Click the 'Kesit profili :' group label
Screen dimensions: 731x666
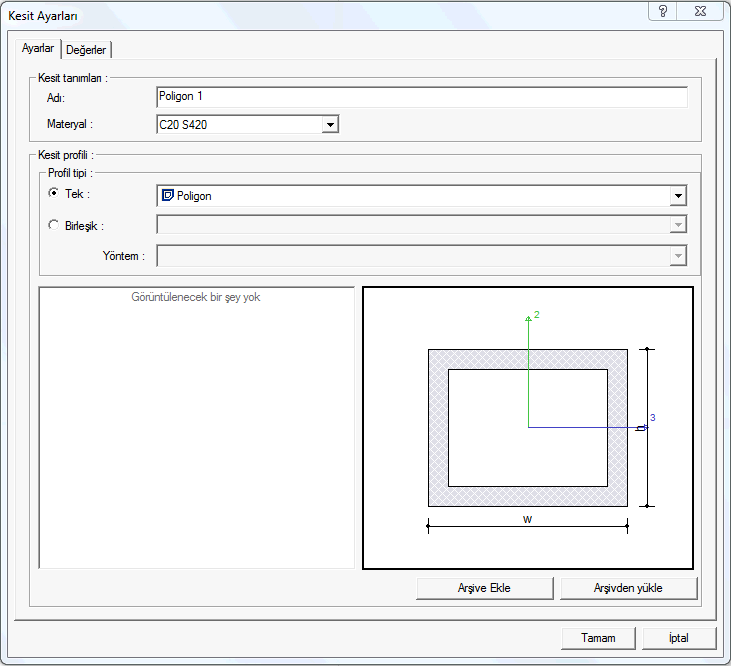(x=66, y=155)
